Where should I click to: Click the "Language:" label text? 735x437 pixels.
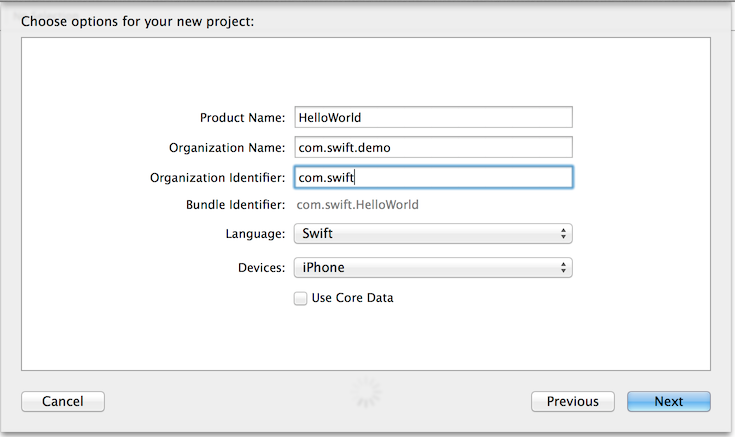coord(255,234)
